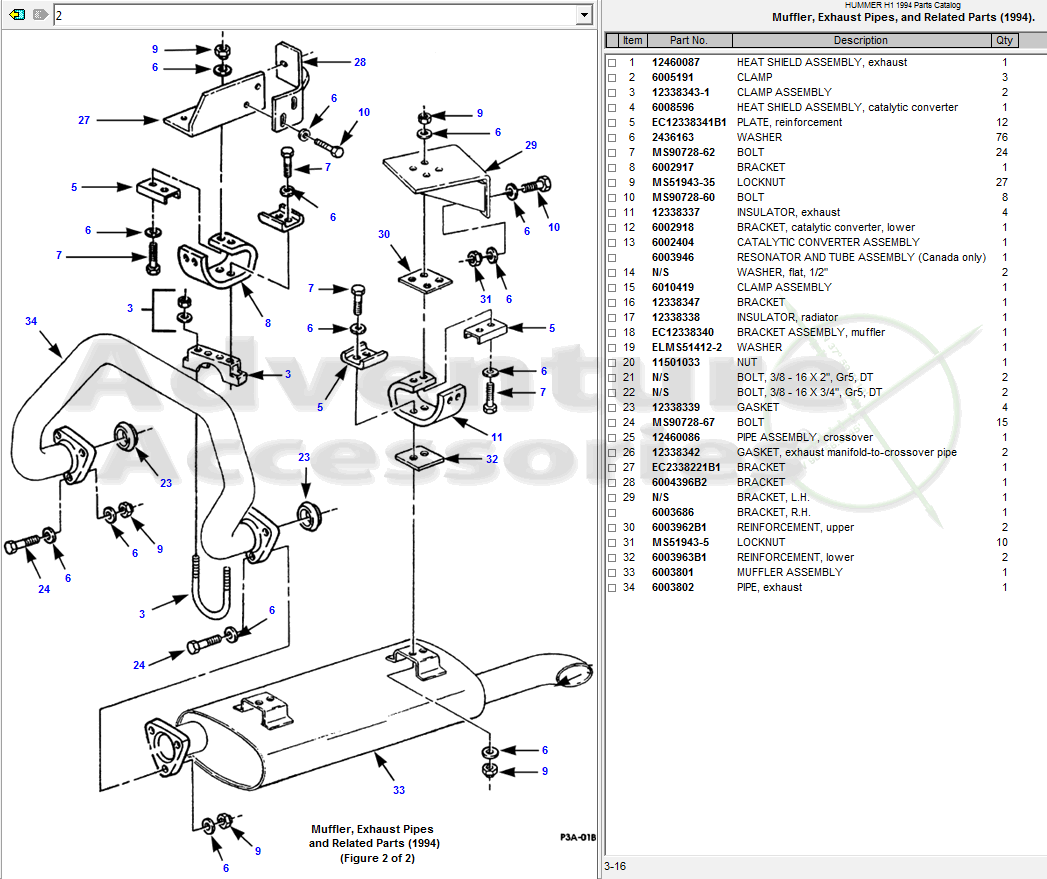Click description WASHER, flat, 1/2"
The image size is (1047, 879).
(x=782, y=273)
